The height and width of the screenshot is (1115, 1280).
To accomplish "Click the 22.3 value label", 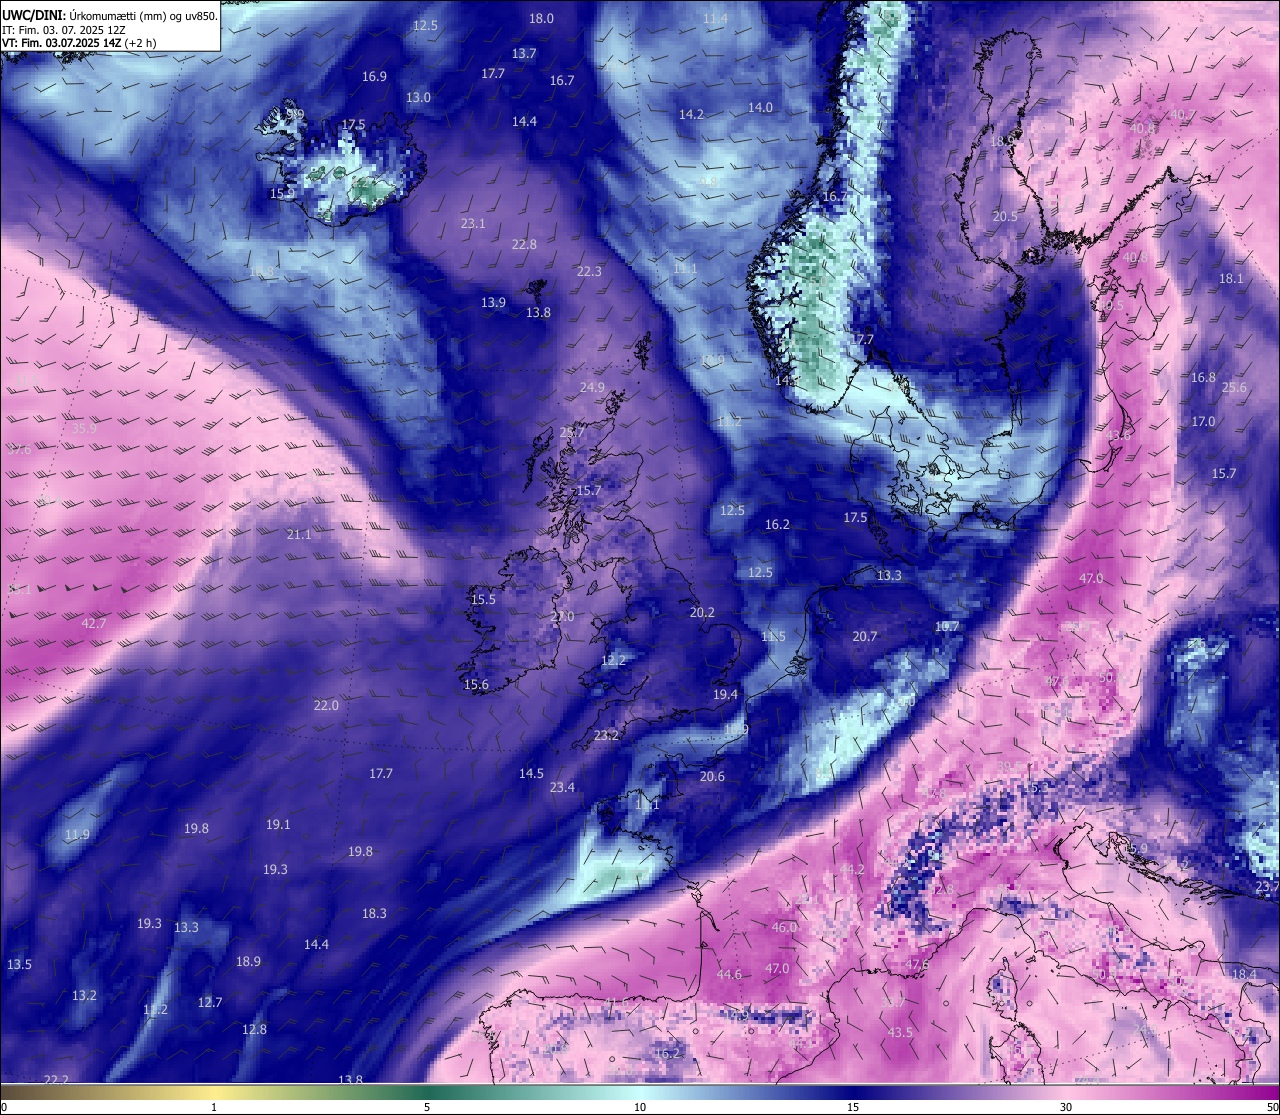I will [589, 271].
